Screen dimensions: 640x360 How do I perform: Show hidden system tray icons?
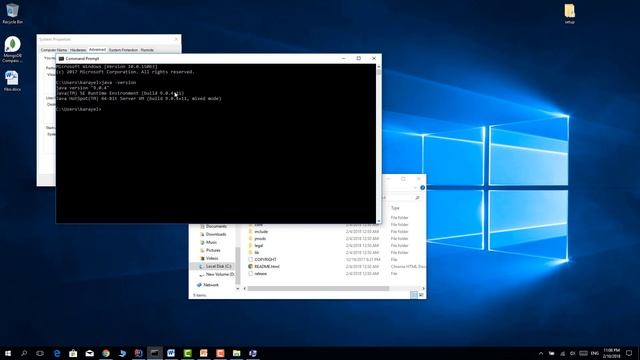(541, 353)
